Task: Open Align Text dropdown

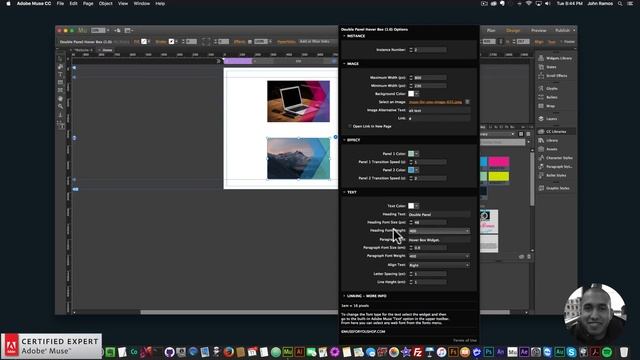Action: [x=439, y=265]
